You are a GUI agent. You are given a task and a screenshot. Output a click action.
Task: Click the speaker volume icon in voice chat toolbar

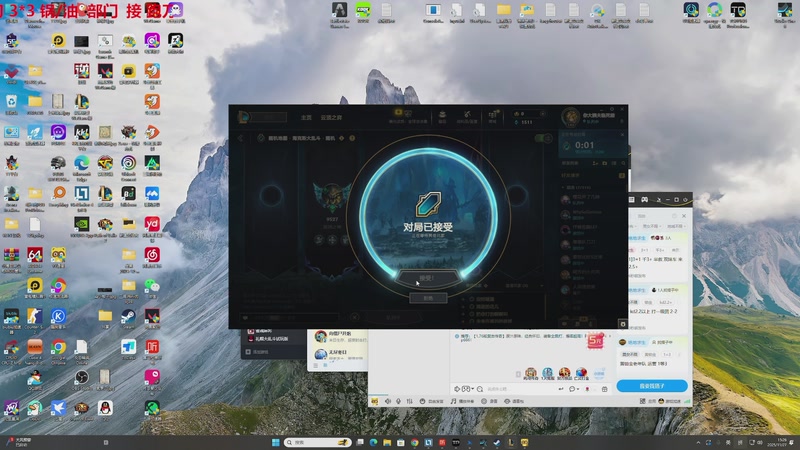tap(387, 402)
